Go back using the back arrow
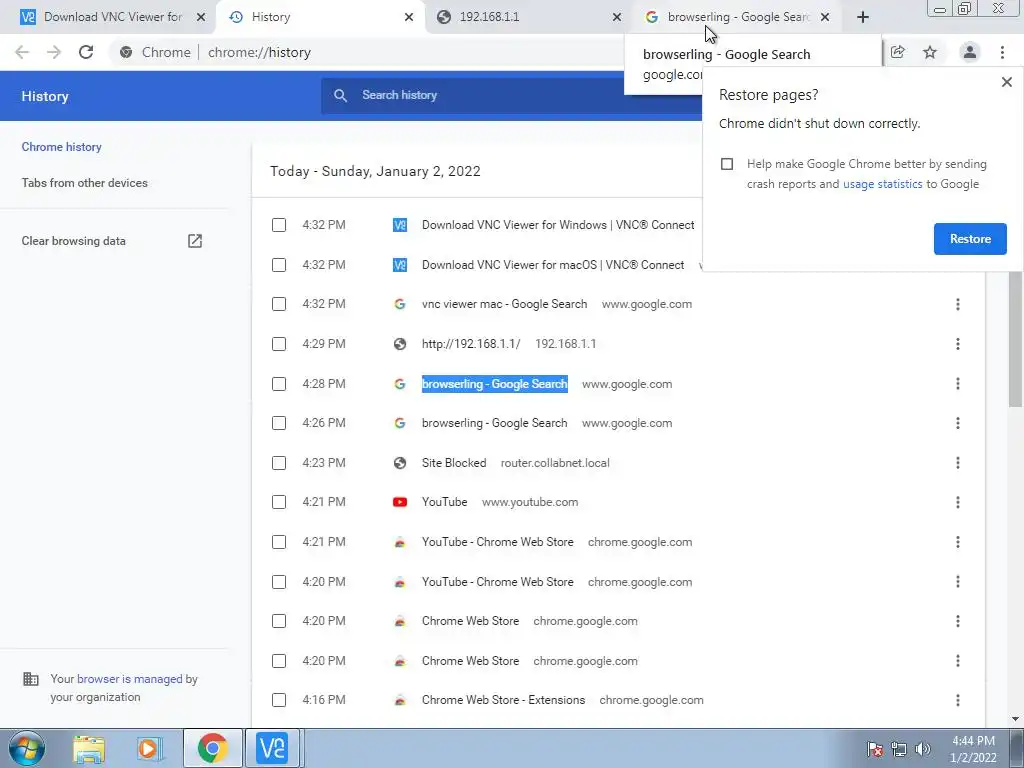This screenshot has width=1024, height=768. tap(22, 52)
